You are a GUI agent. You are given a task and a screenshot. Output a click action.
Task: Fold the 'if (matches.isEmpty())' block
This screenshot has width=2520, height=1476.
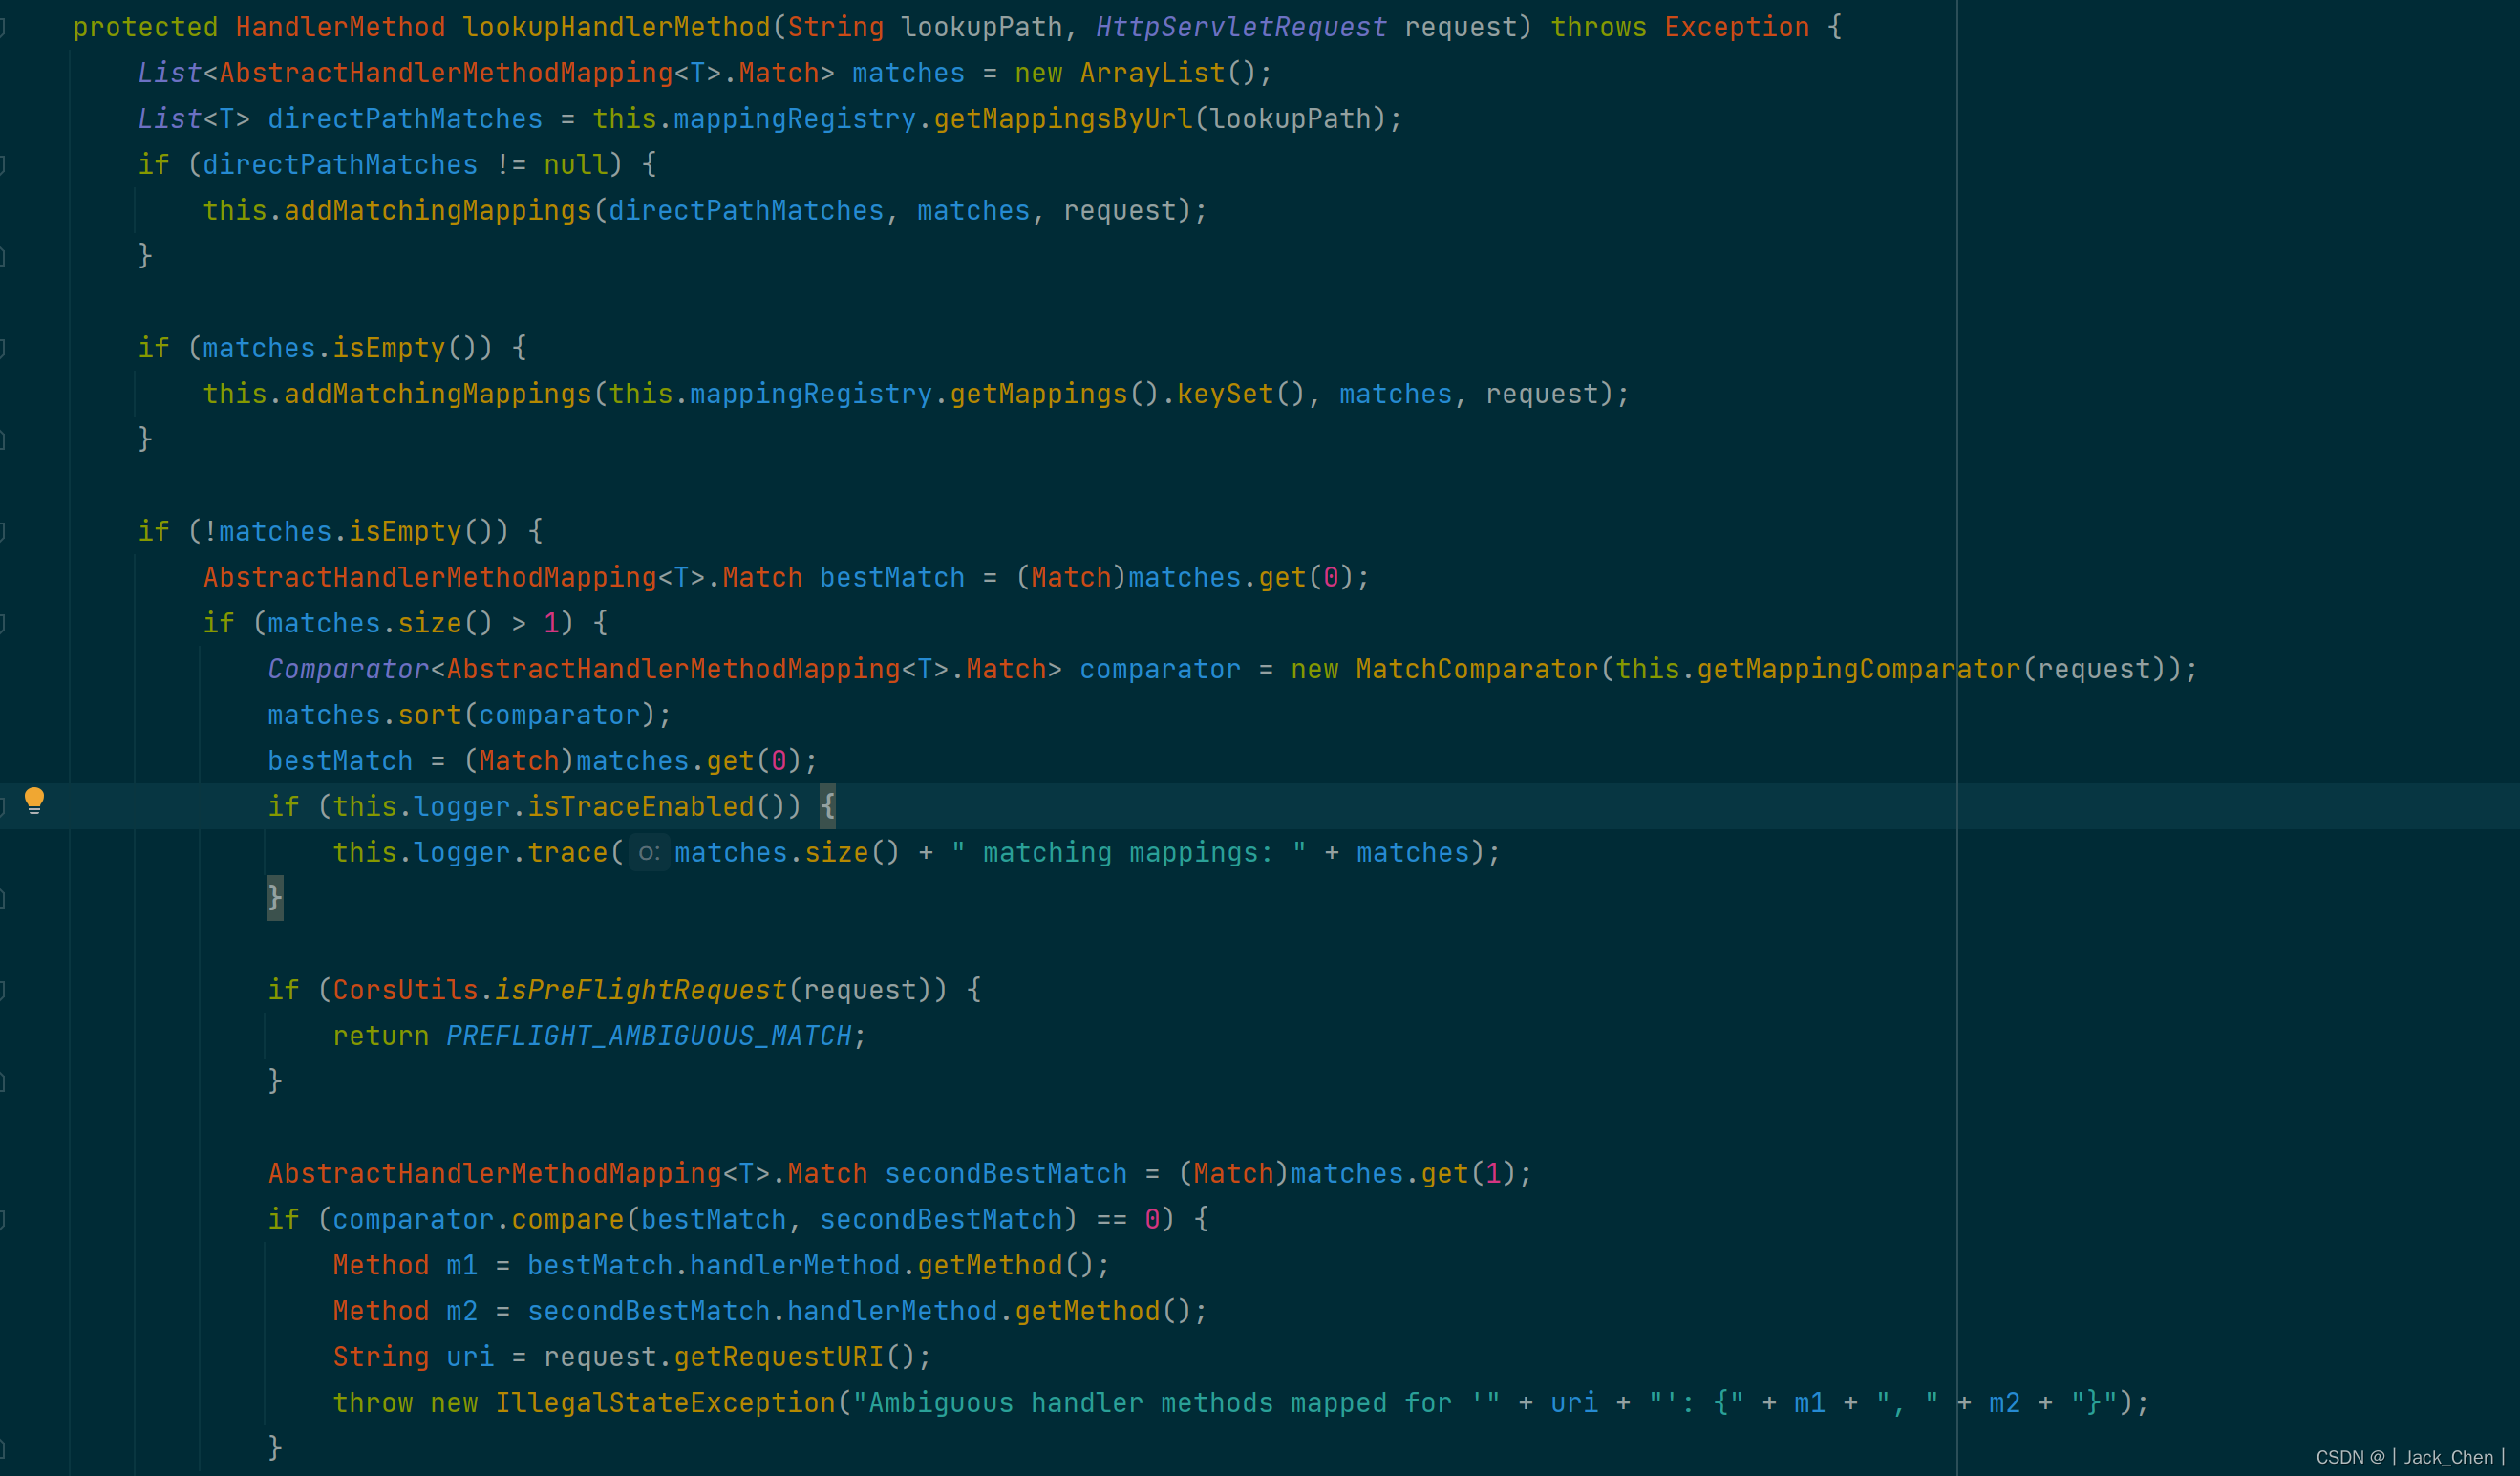coord(3,348)
